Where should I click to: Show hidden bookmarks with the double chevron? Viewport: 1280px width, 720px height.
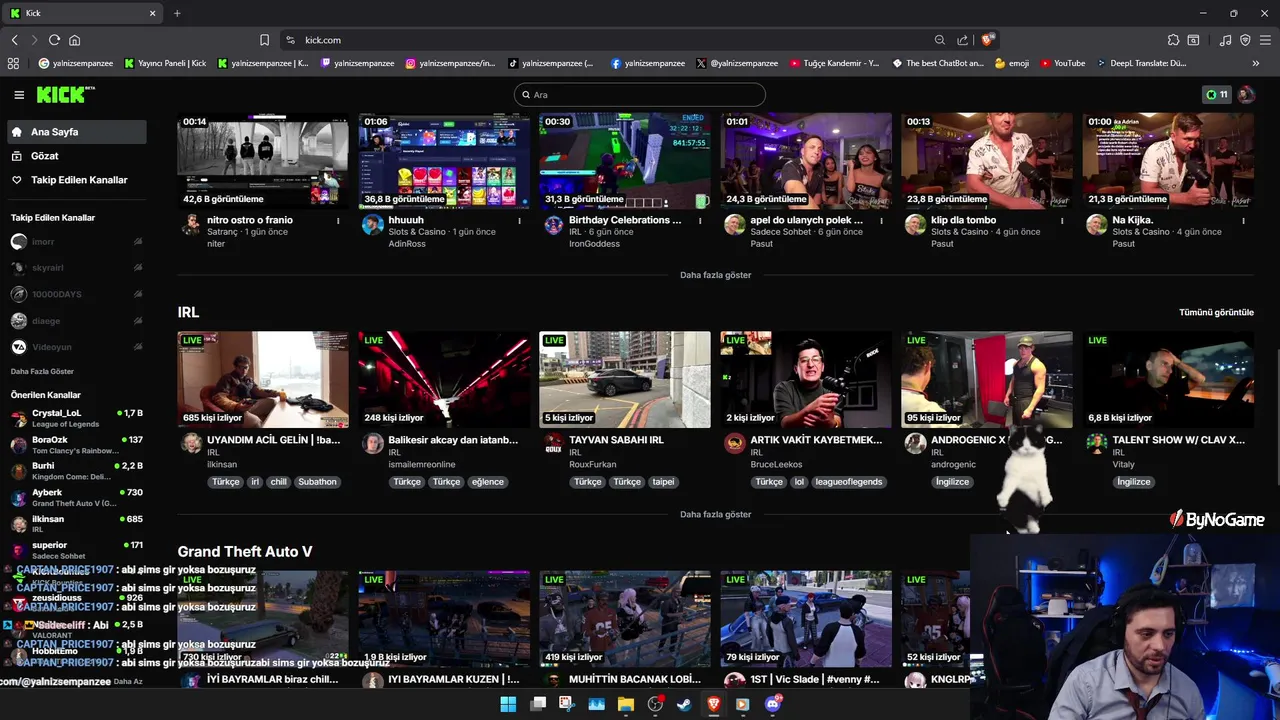pos(1255,63)
